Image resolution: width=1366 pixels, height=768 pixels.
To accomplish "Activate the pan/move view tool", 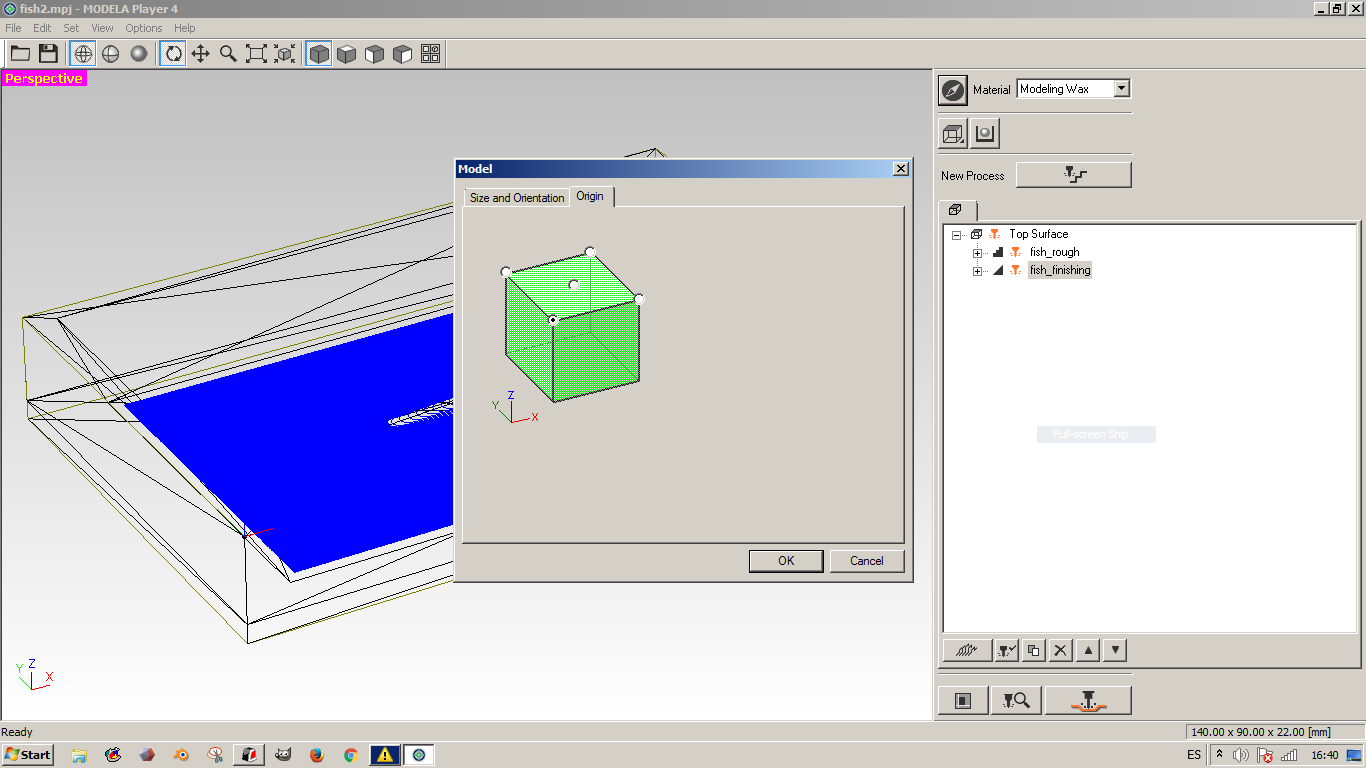I will [200, 53].
